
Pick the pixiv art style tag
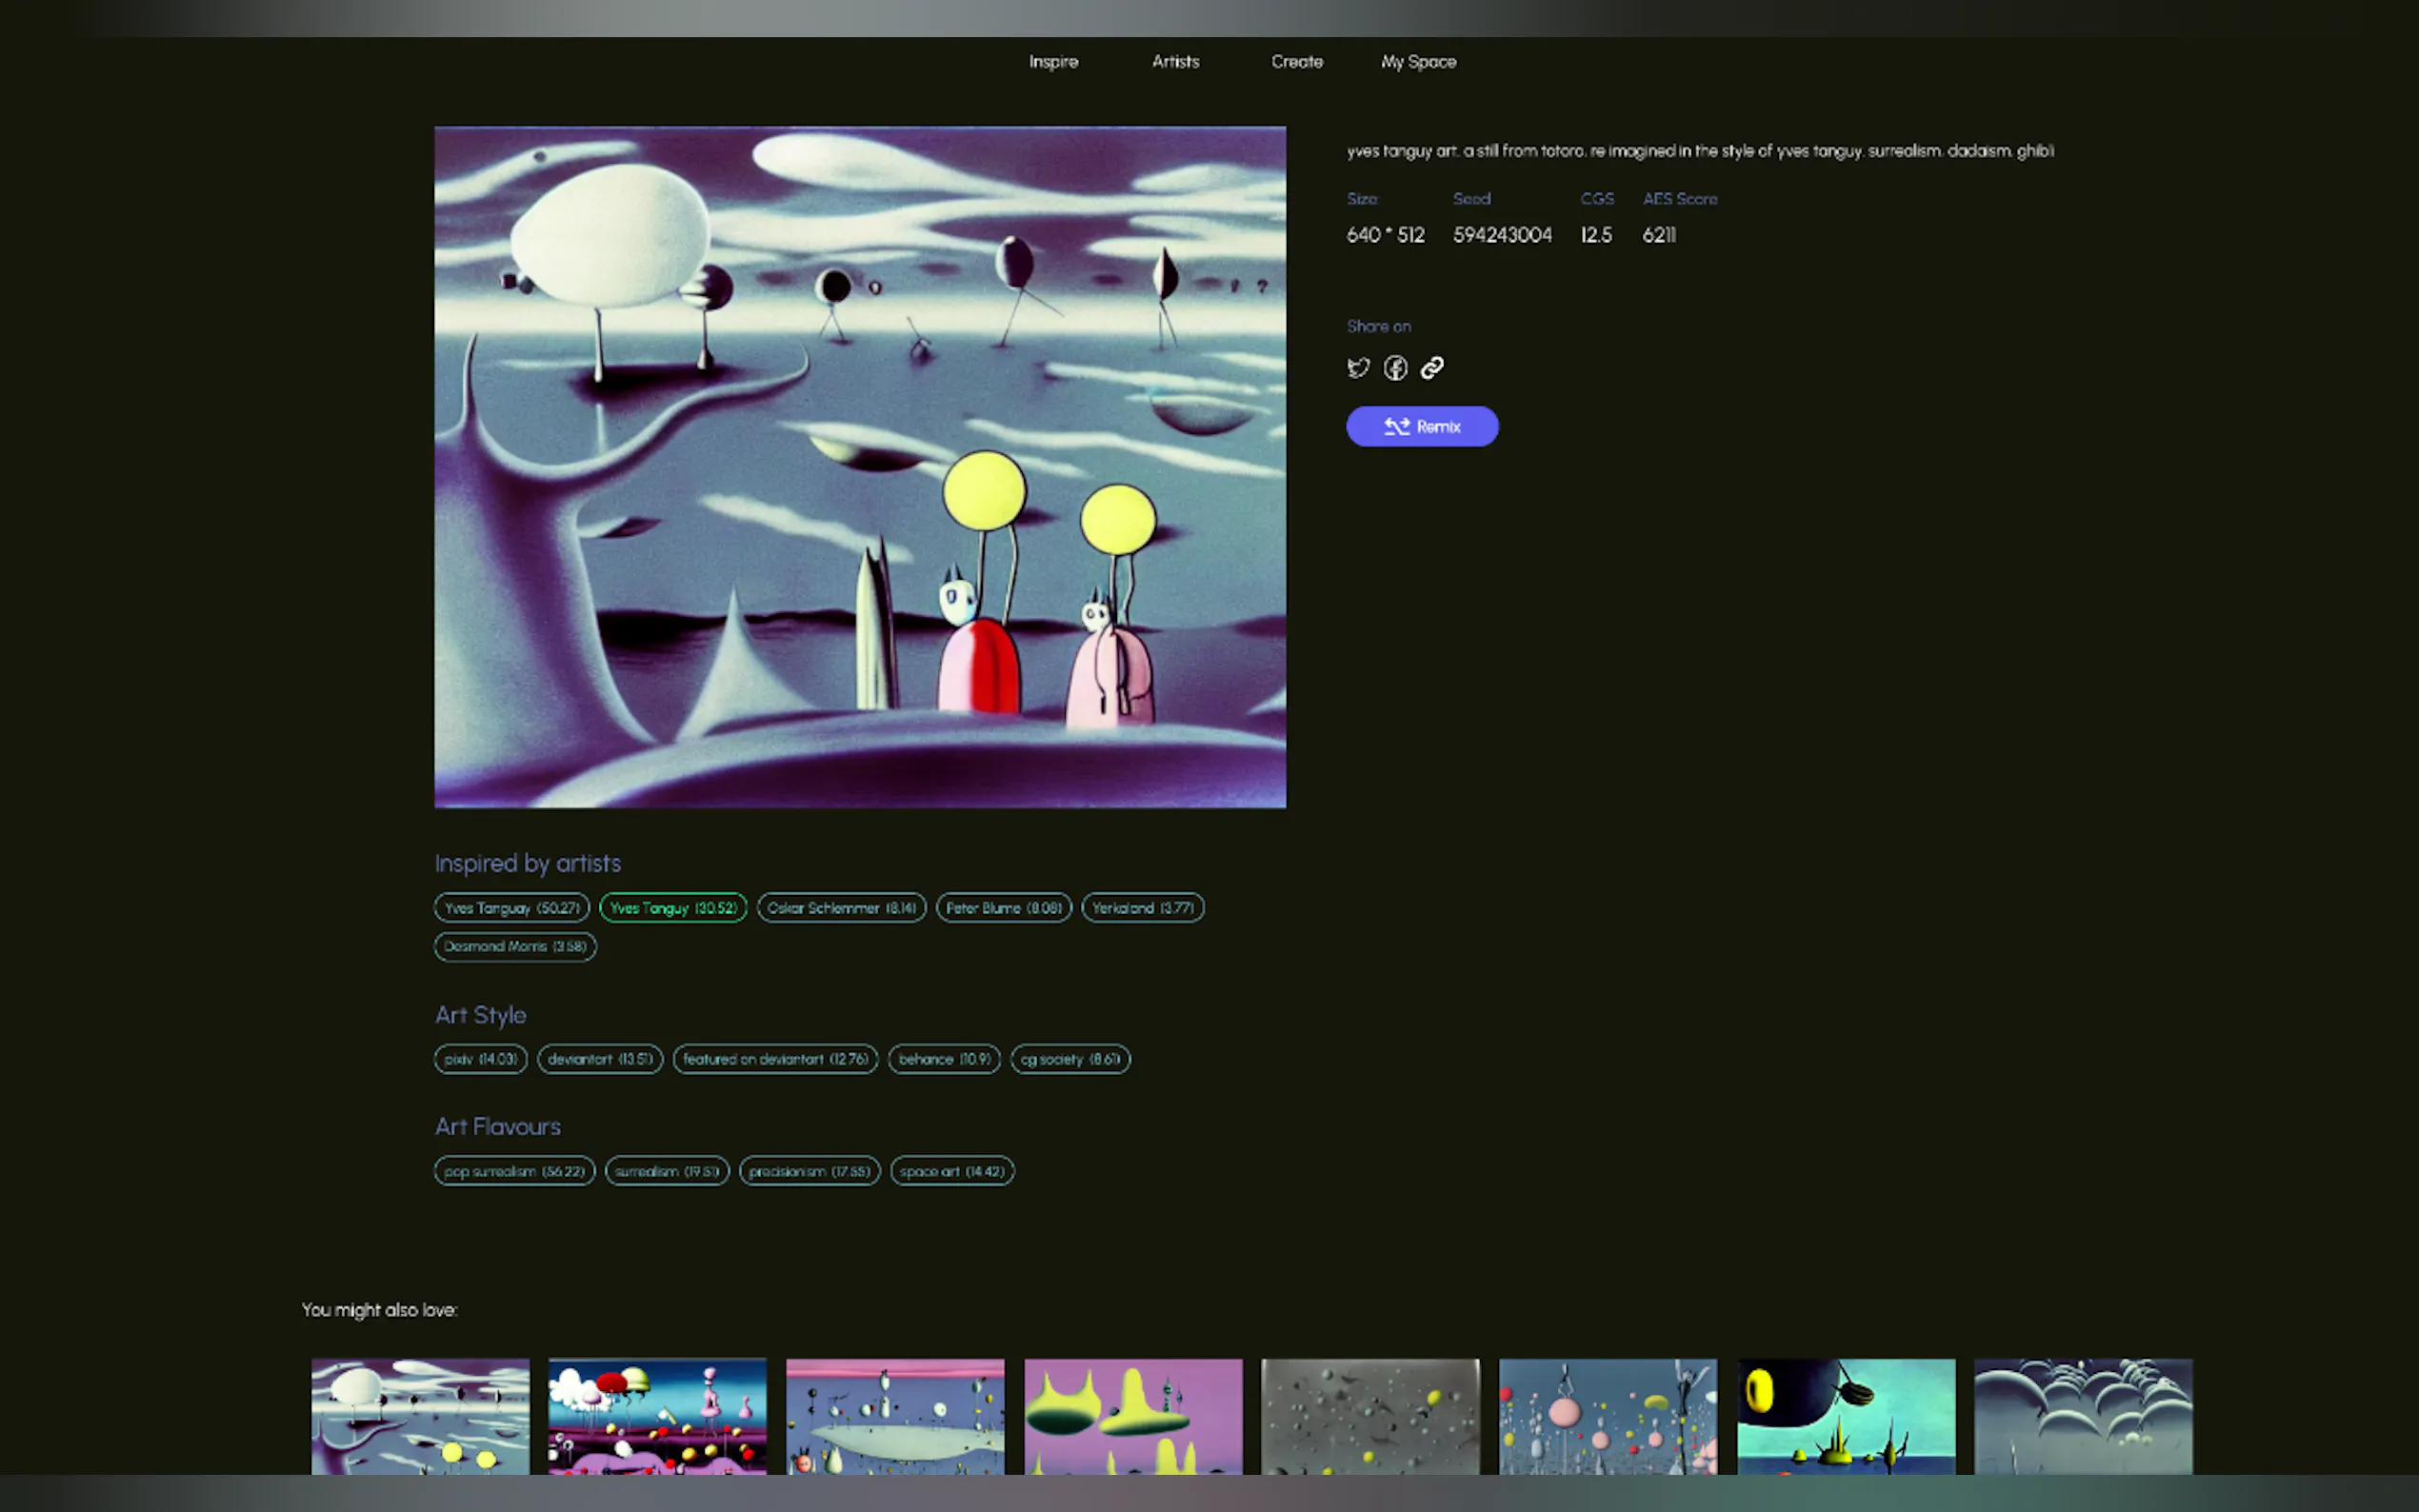tap(480, 1059)
